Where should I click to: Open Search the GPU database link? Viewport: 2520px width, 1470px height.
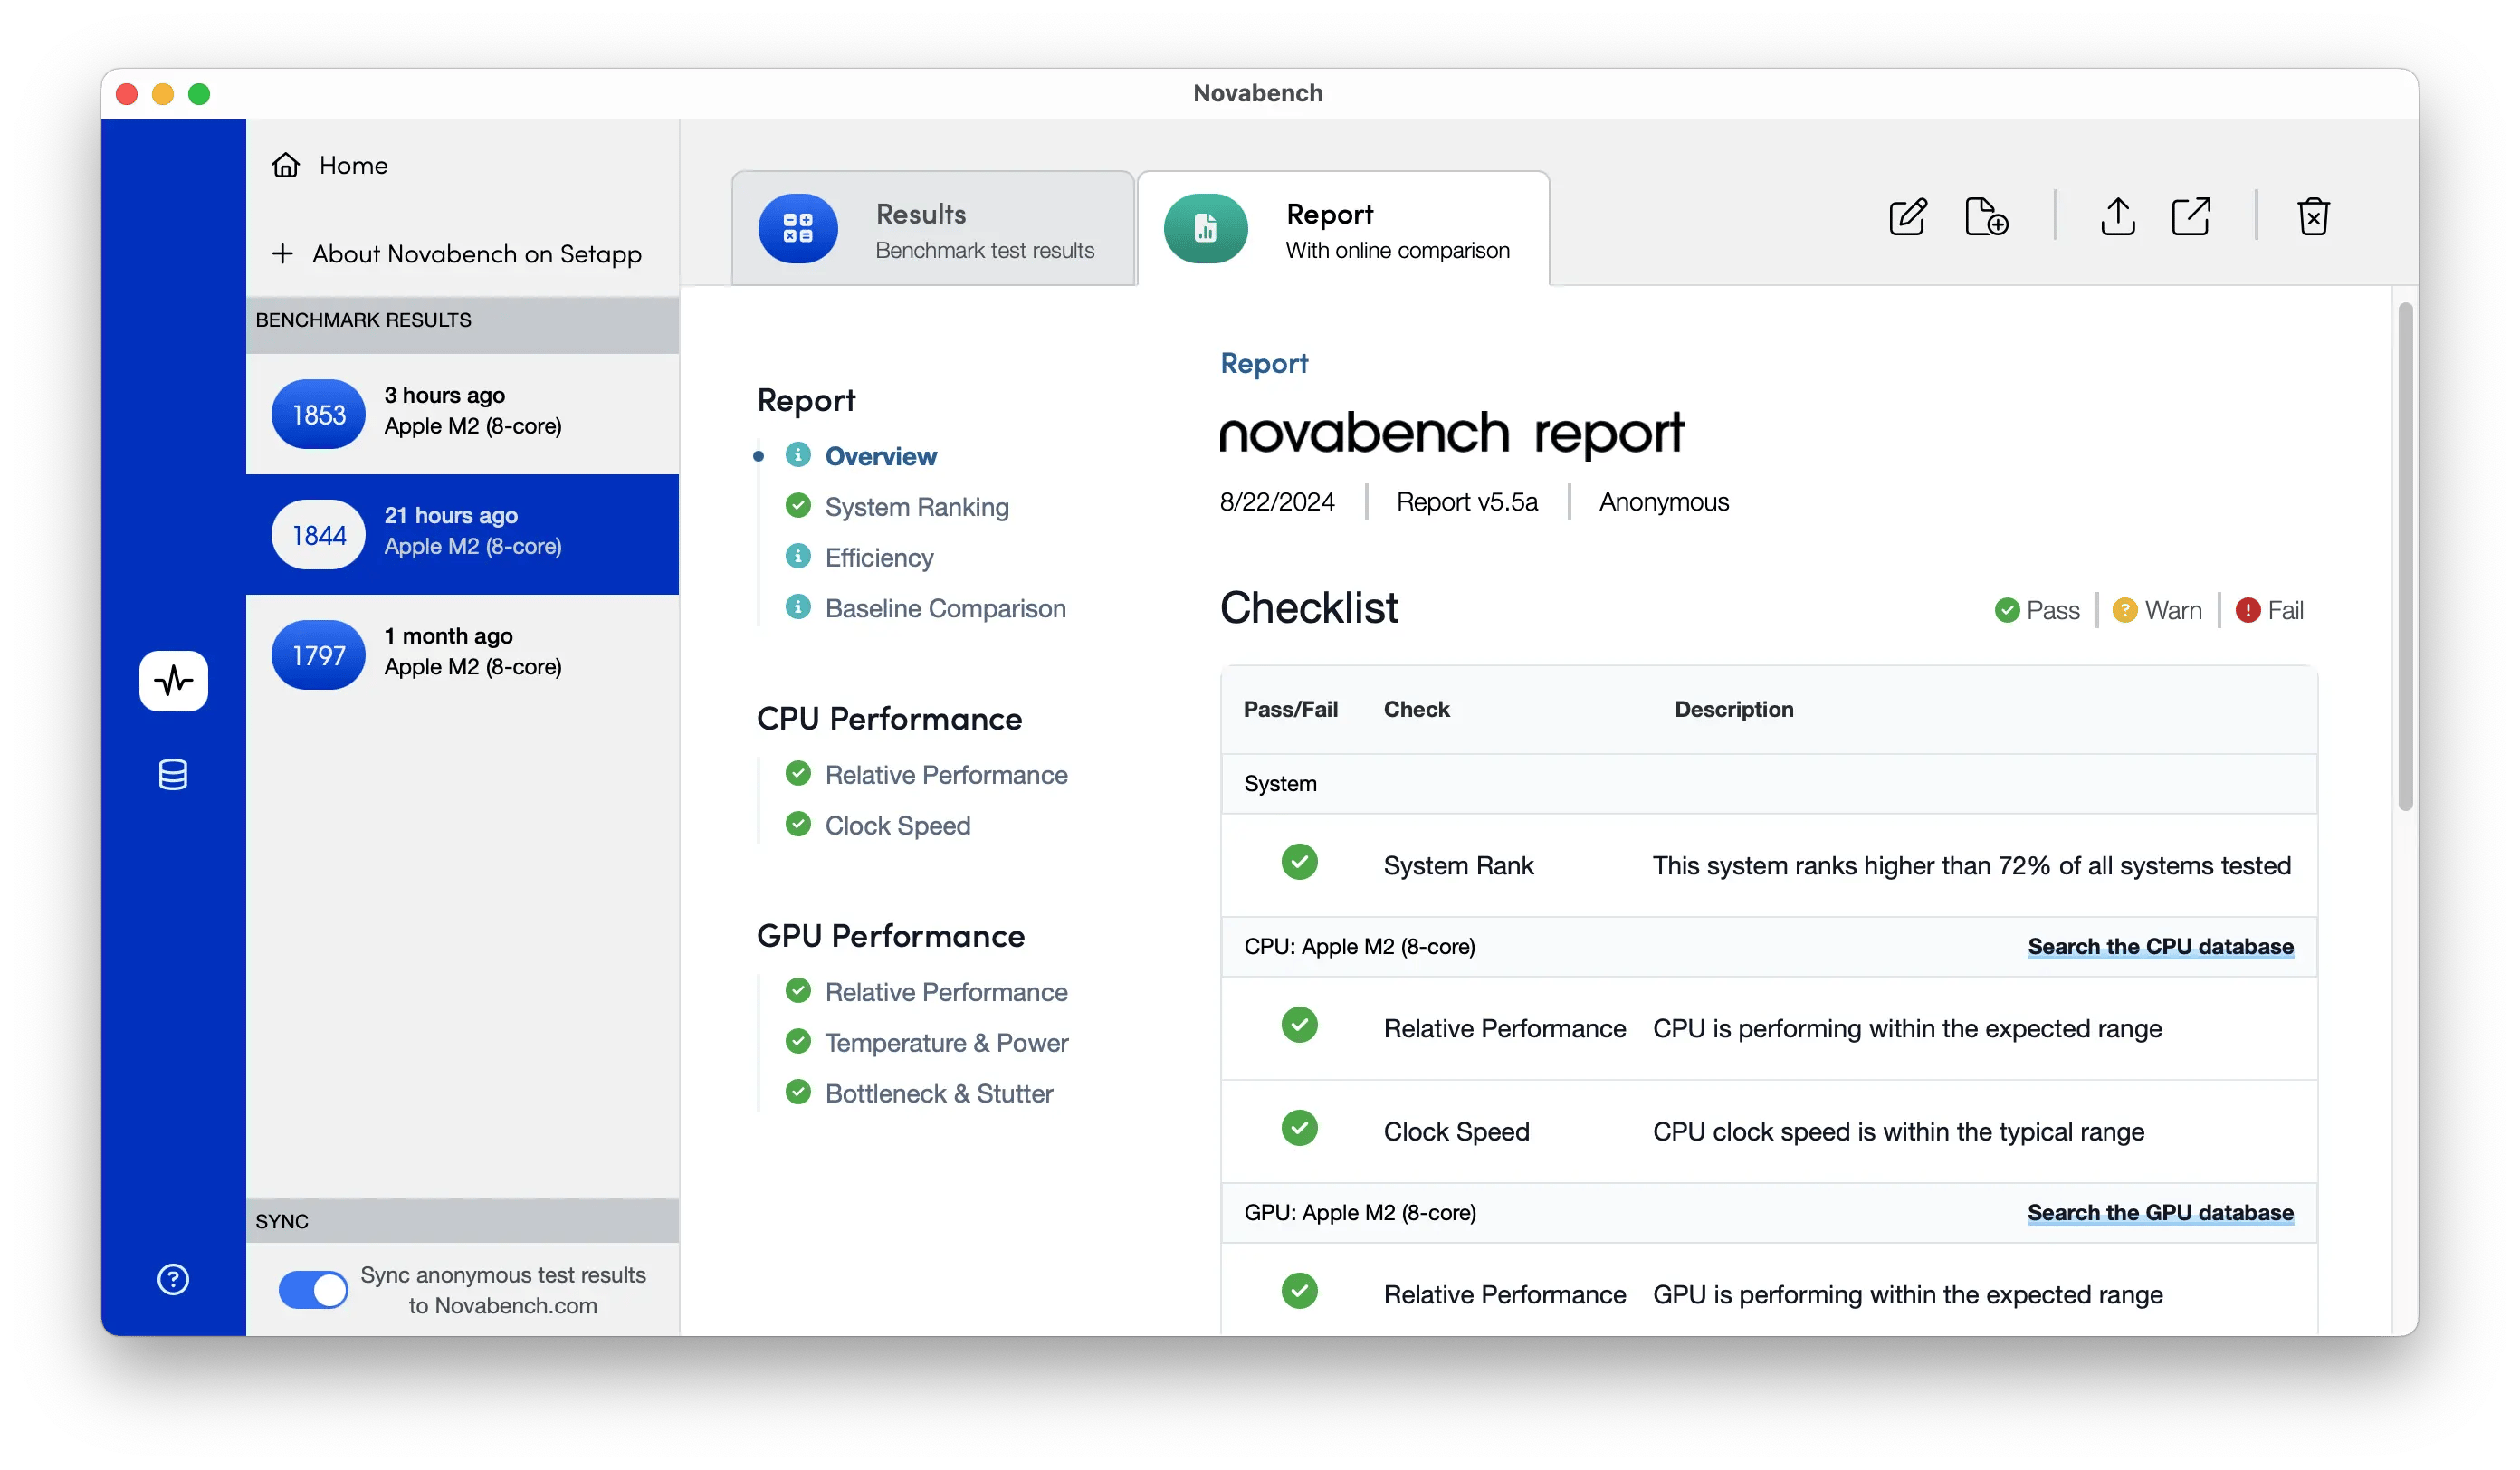point(2160,1212)
